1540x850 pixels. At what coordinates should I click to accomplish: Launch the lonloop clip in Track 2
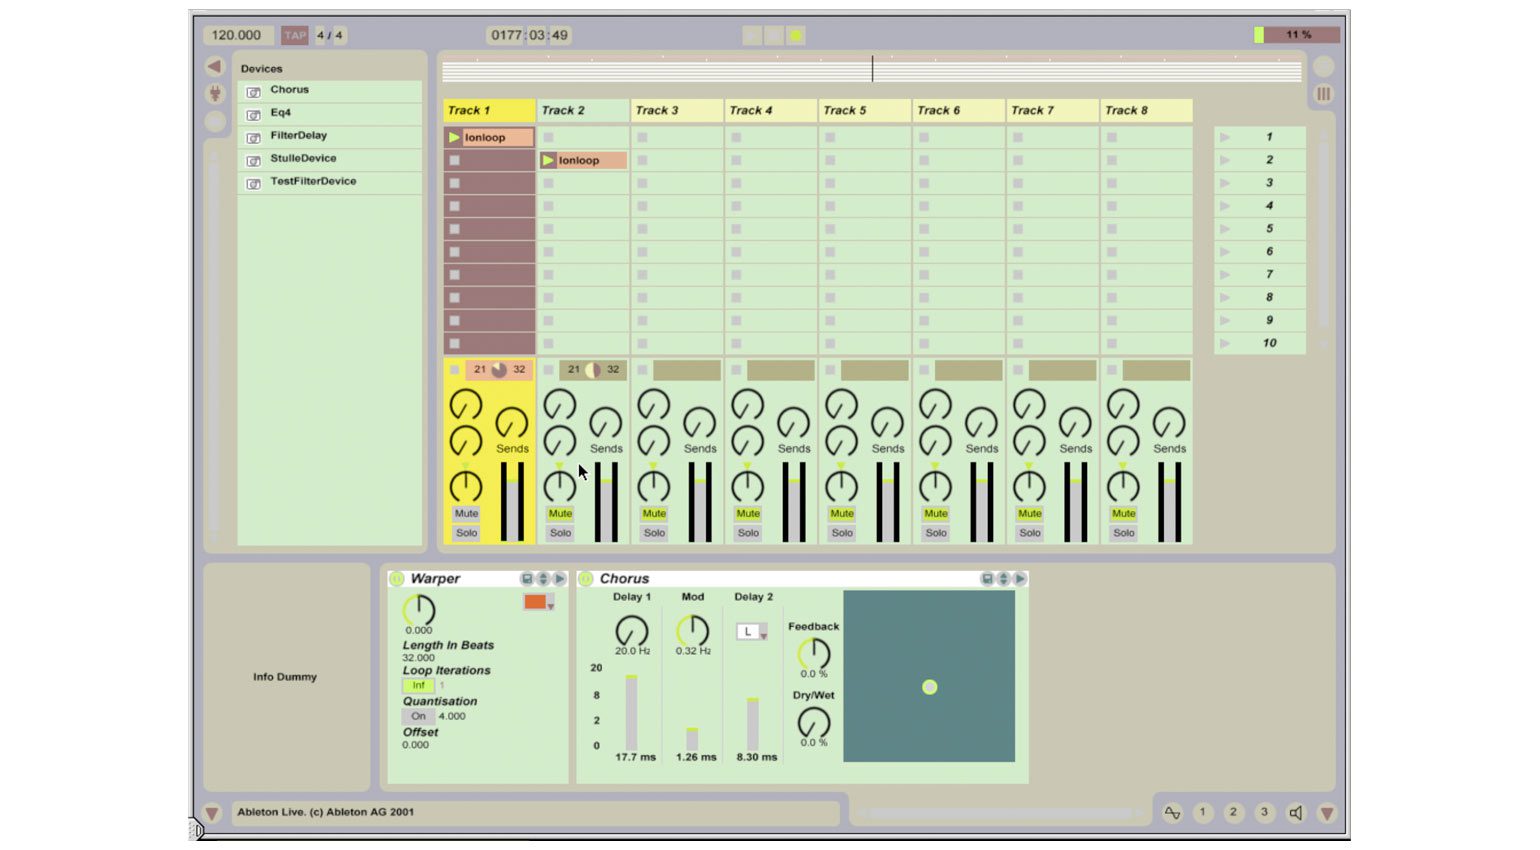[x=548, y=160]
